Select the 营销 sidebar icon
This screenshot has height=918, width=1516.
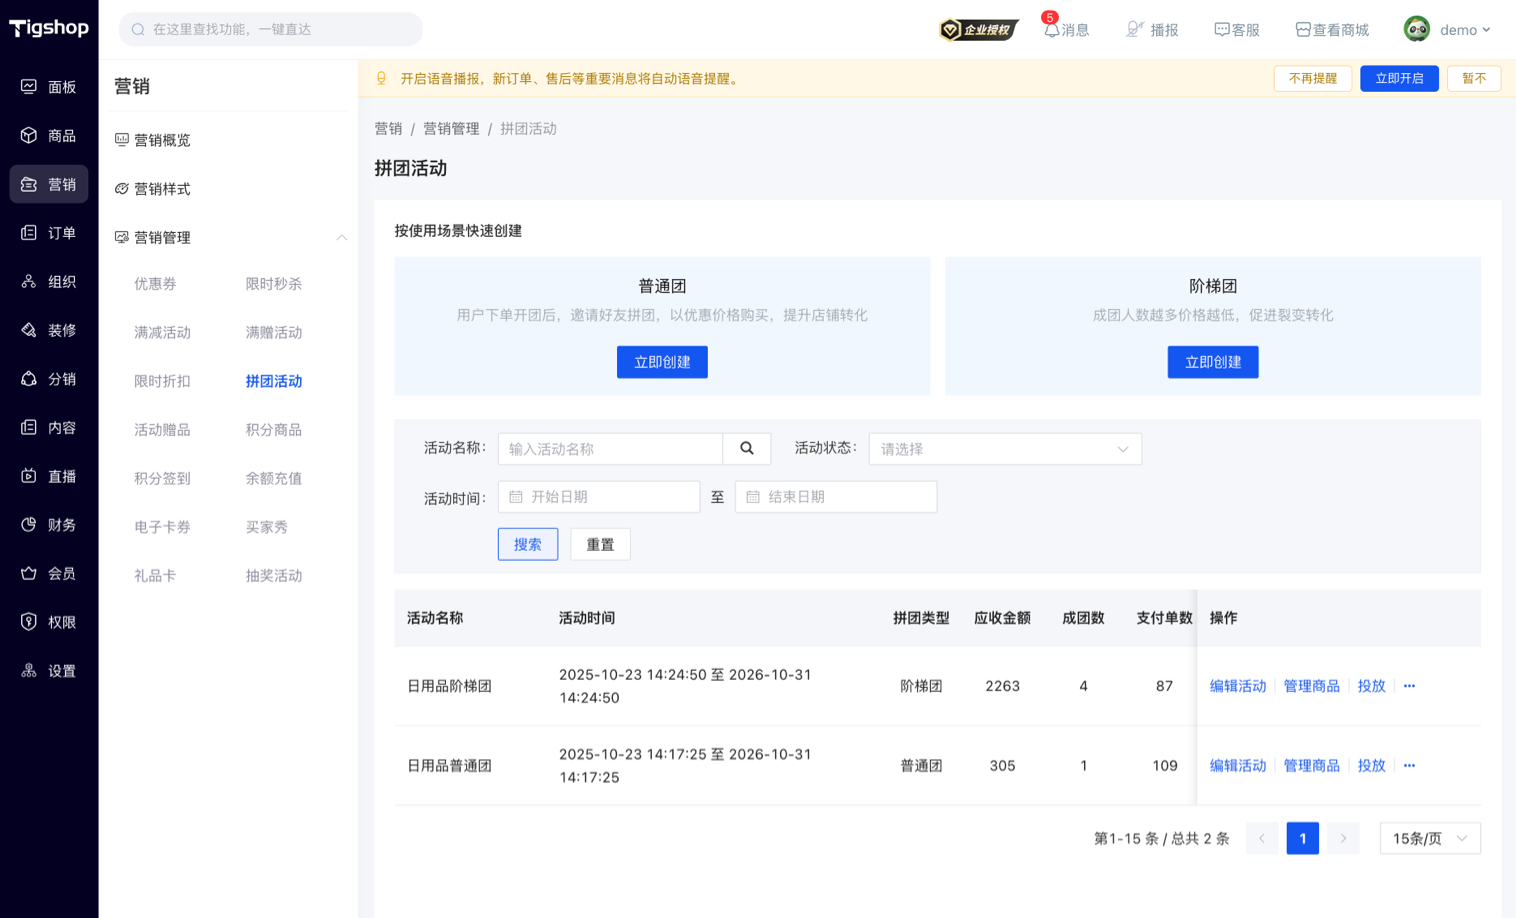[29, 184]
